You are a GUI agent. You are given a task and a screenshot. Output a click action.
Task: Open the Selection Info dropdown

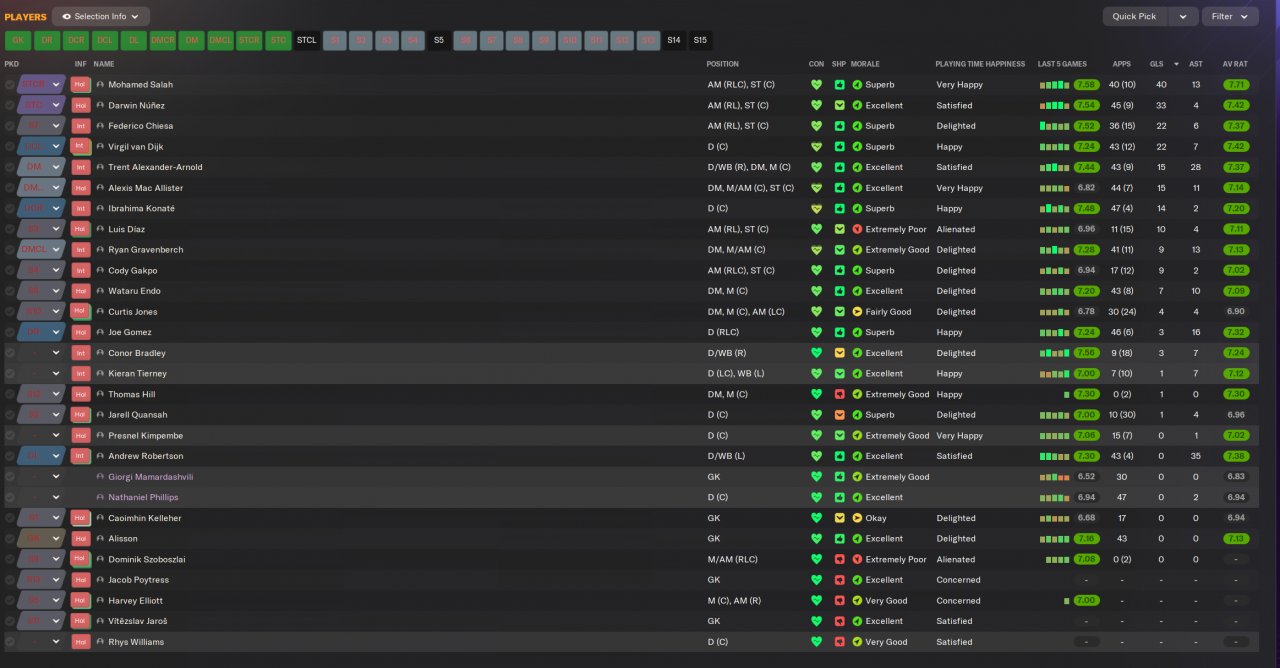coord(101,16)
